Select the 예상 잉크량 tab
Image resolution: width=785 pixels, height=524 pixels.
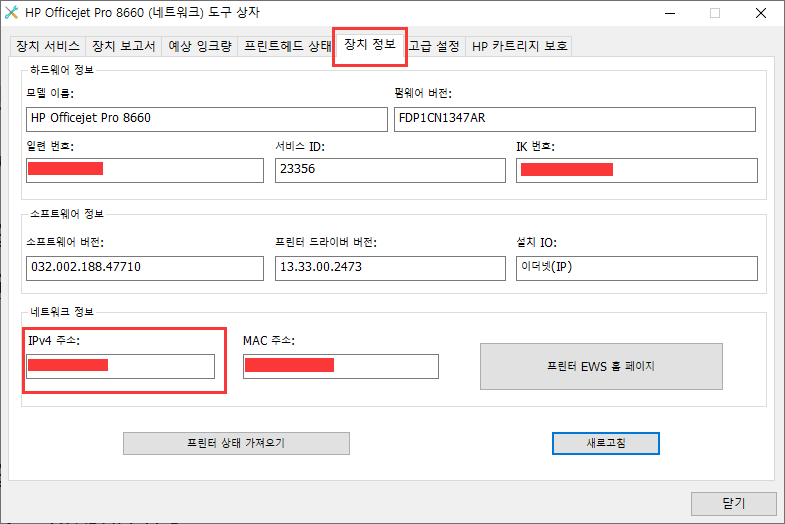pos(199,47)
